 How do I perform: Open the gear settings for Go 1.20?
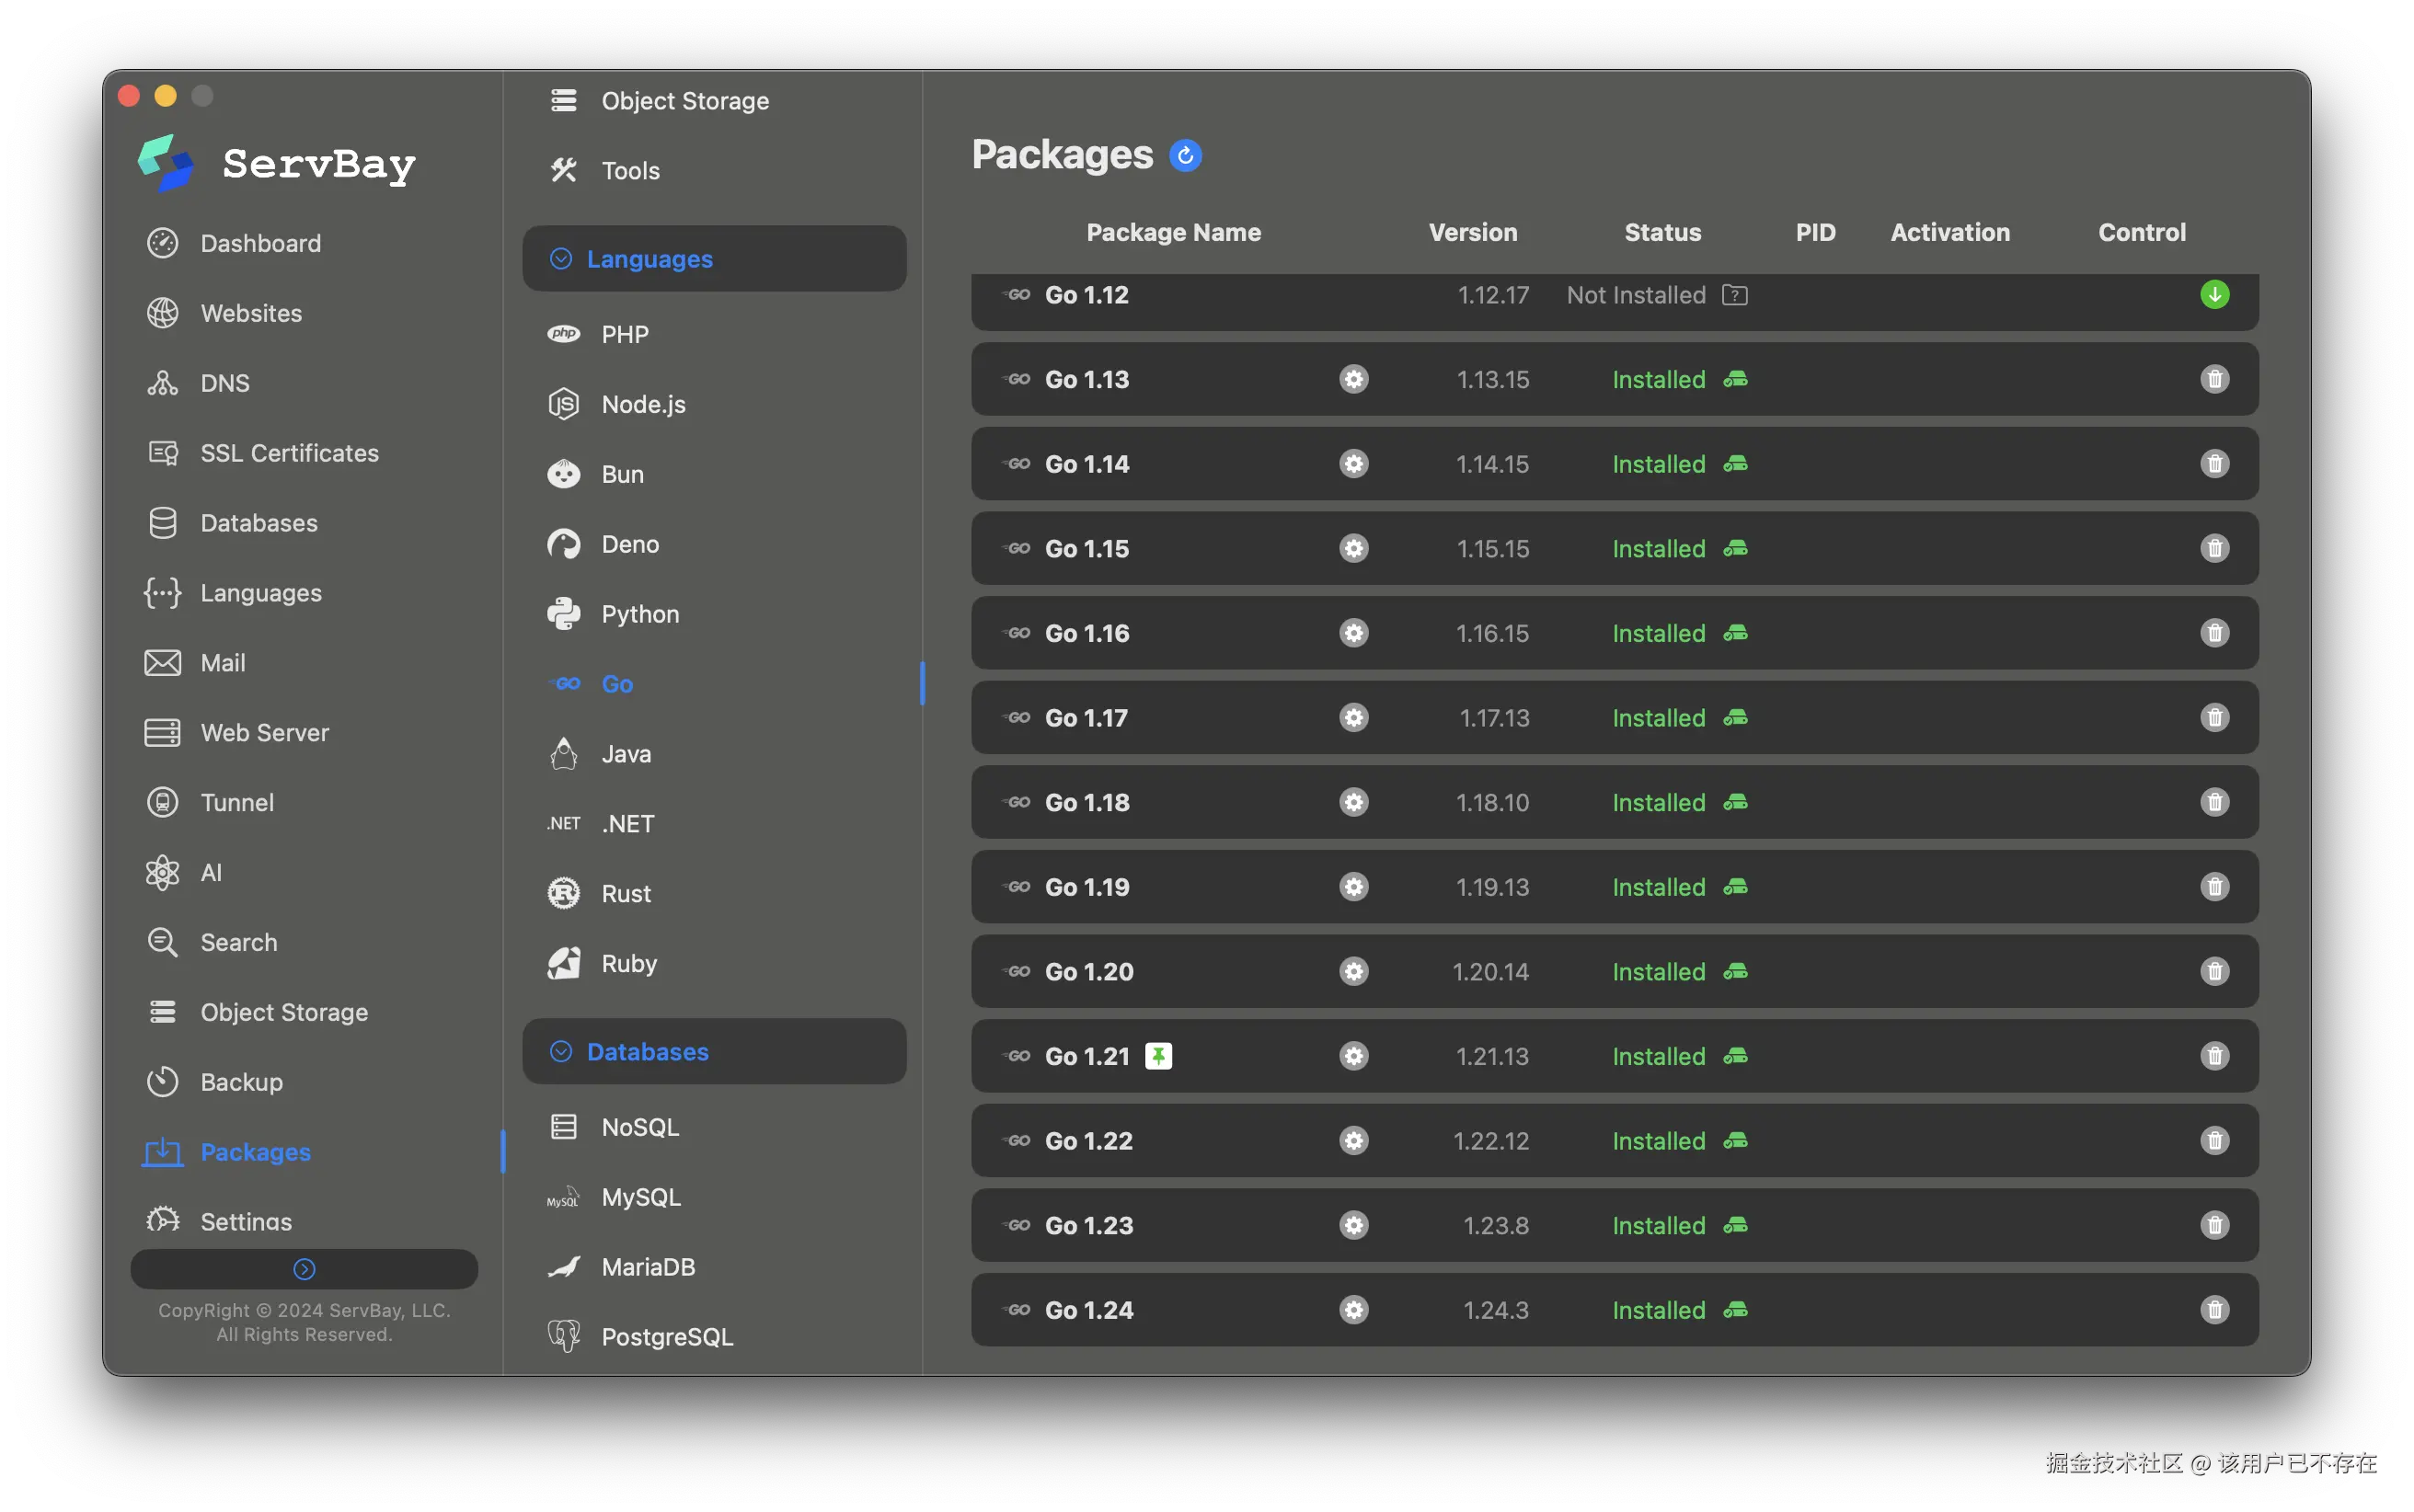pos(1353,972)
